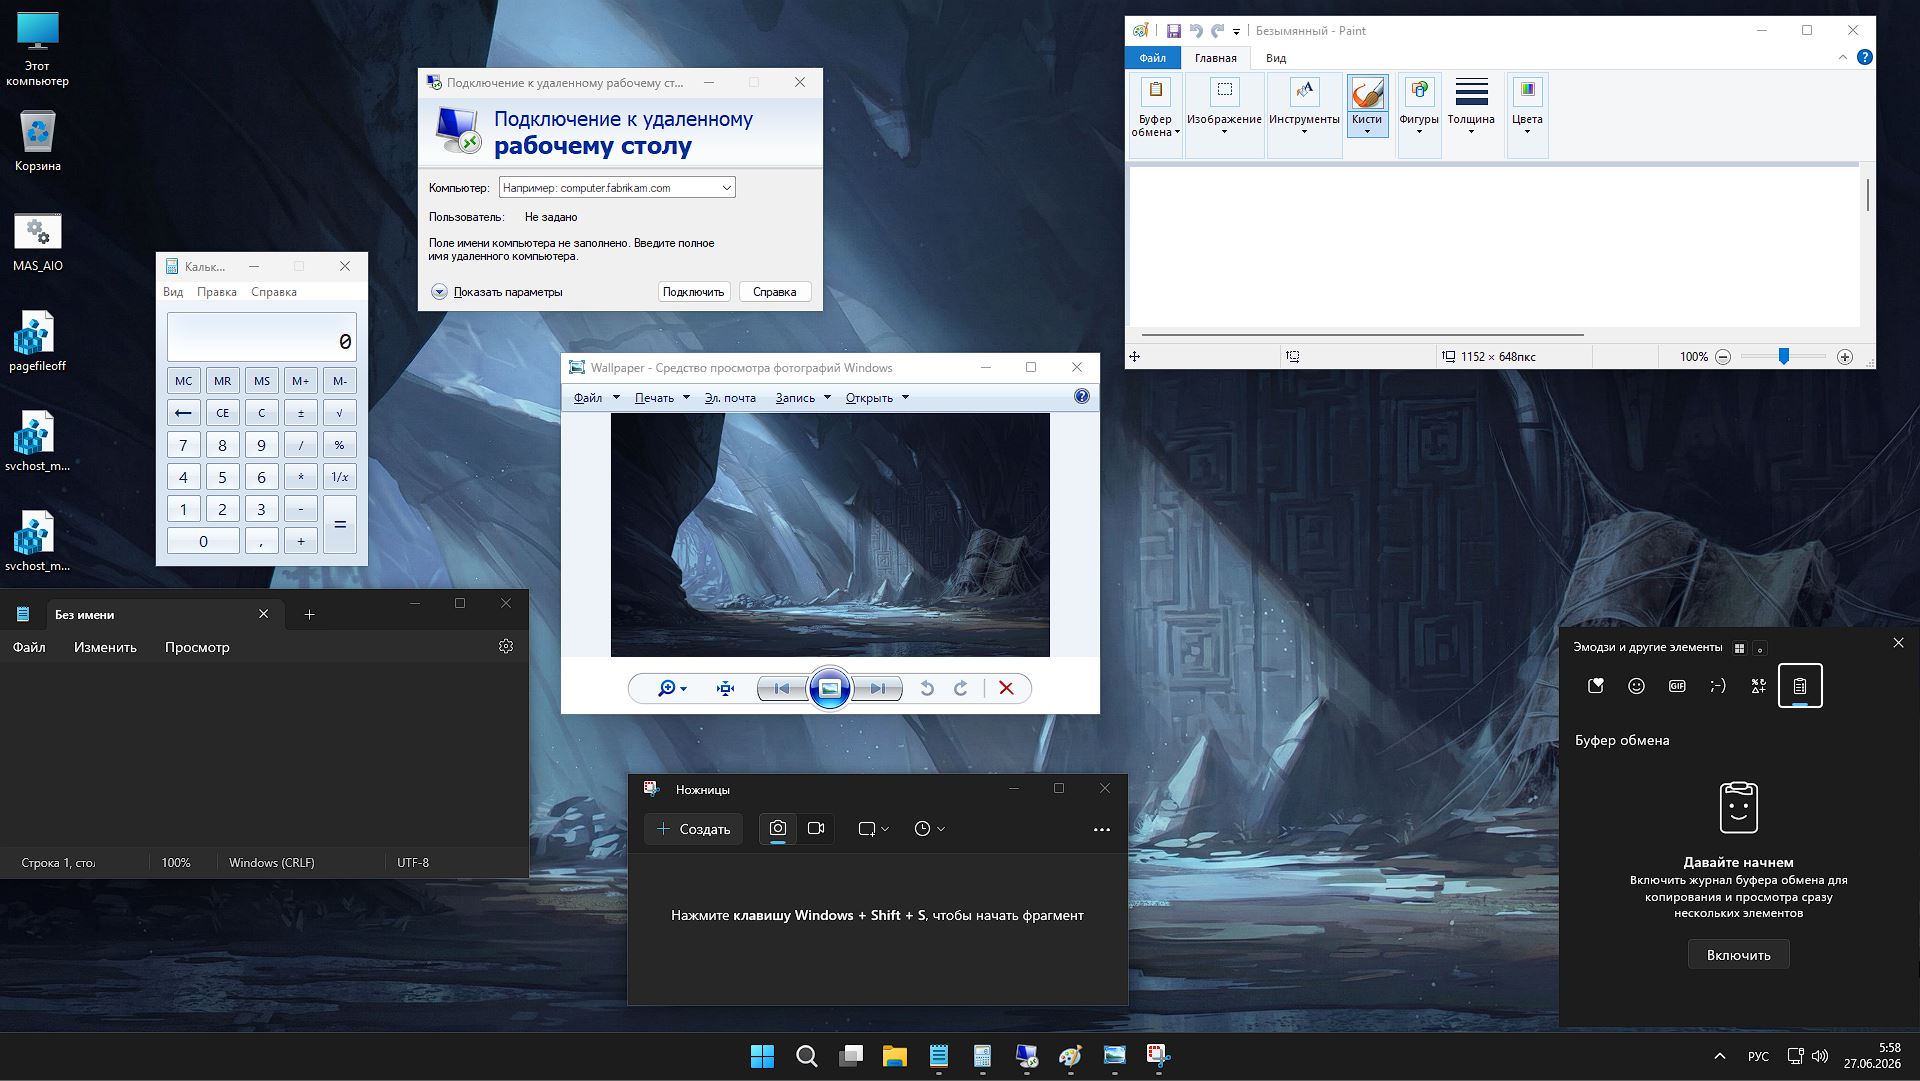The width and height of the screenshot is (1920, 1081).
Task: Click the Paint zoom slider handle
Action: click(1783, 356)
